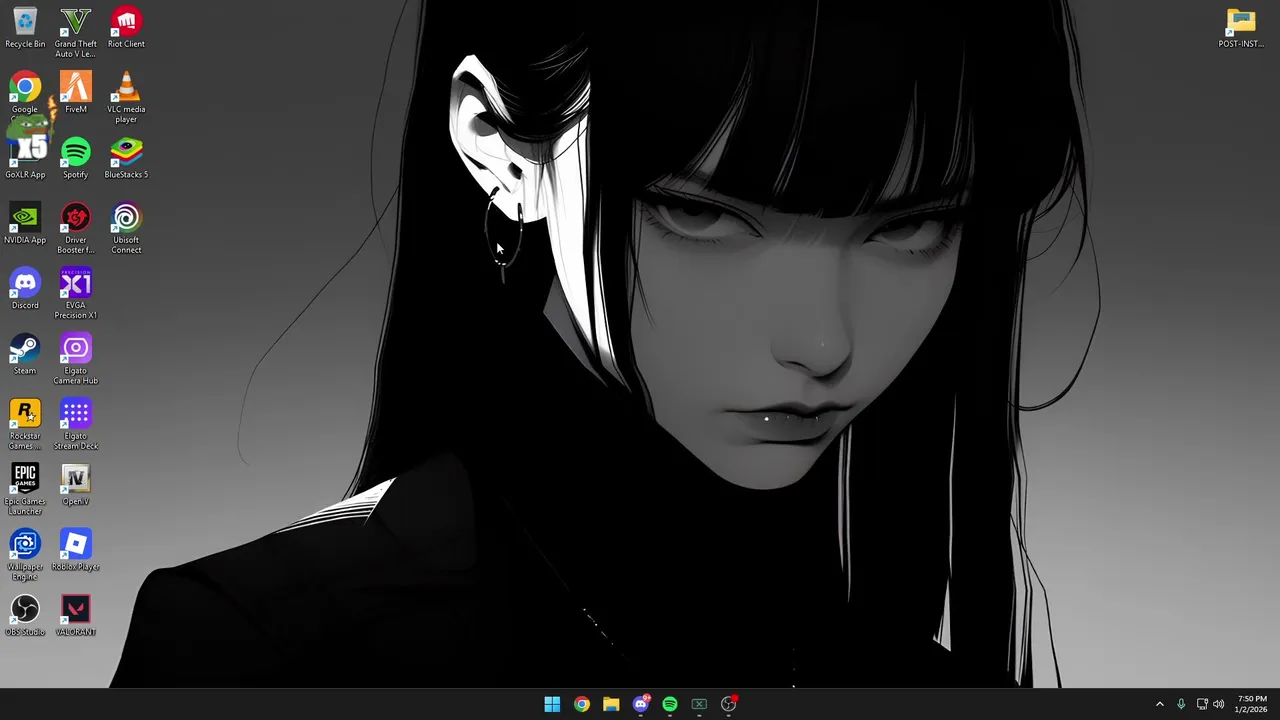Open Chrome from the taskbar

tap(582, 704)
